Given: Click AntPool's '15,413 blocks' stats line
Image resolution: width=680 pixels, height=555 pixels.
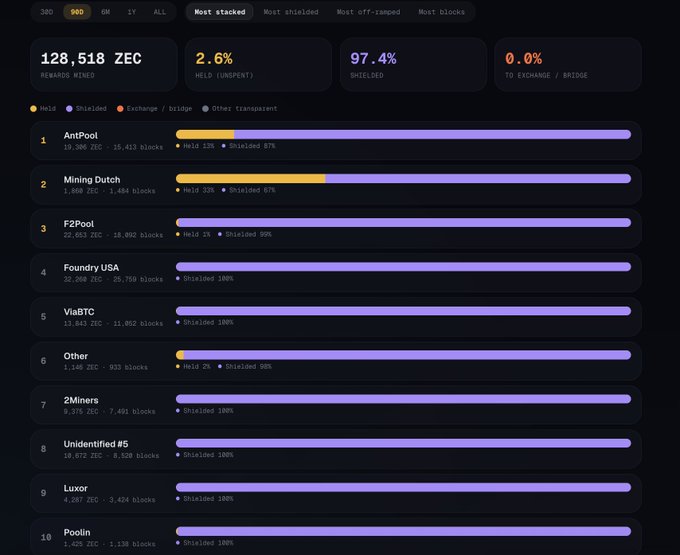Looking at the screenshot, I should [x=113, y=147].
